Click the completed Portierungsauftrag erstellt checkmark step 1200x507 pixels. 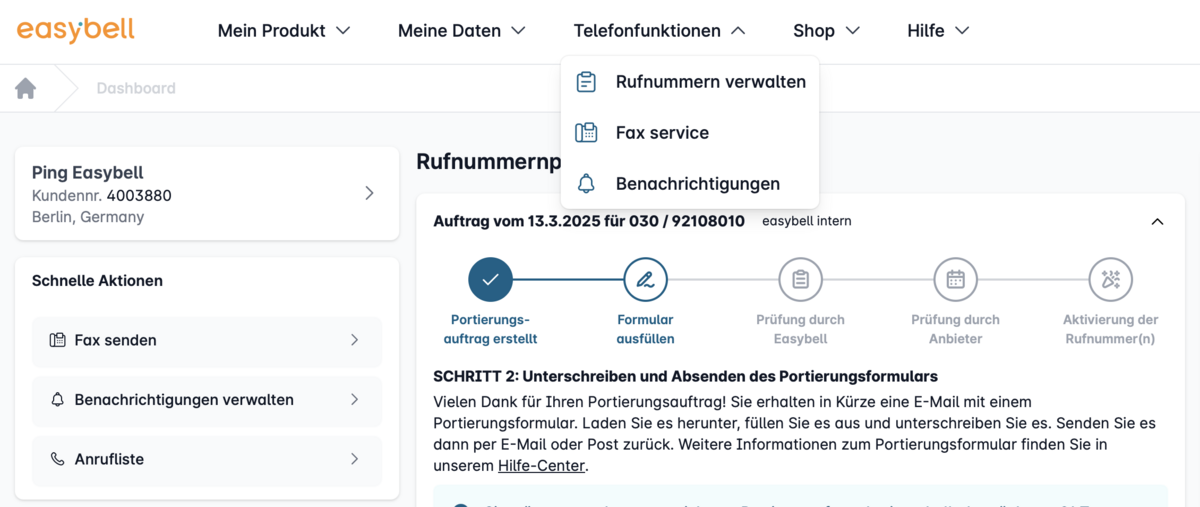(x=490, y=280)
